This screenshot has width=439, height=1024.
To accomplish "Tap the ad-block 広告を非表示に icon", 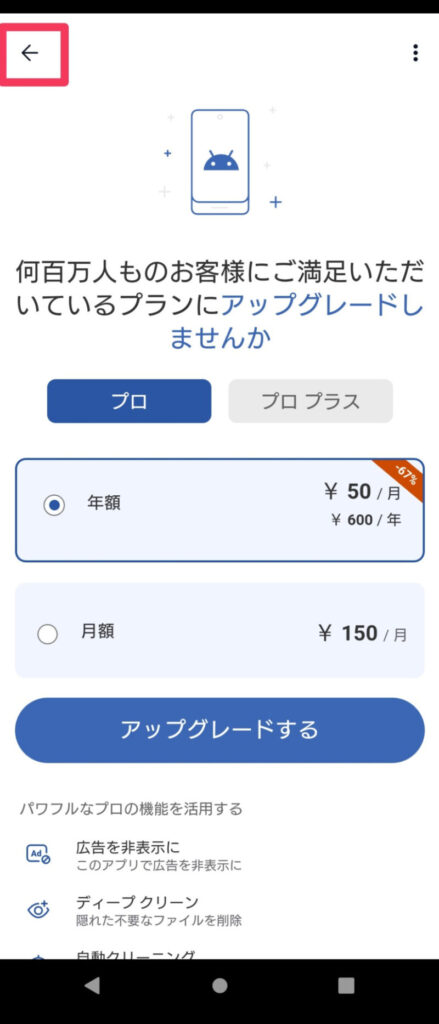I will tap(38, 855).
